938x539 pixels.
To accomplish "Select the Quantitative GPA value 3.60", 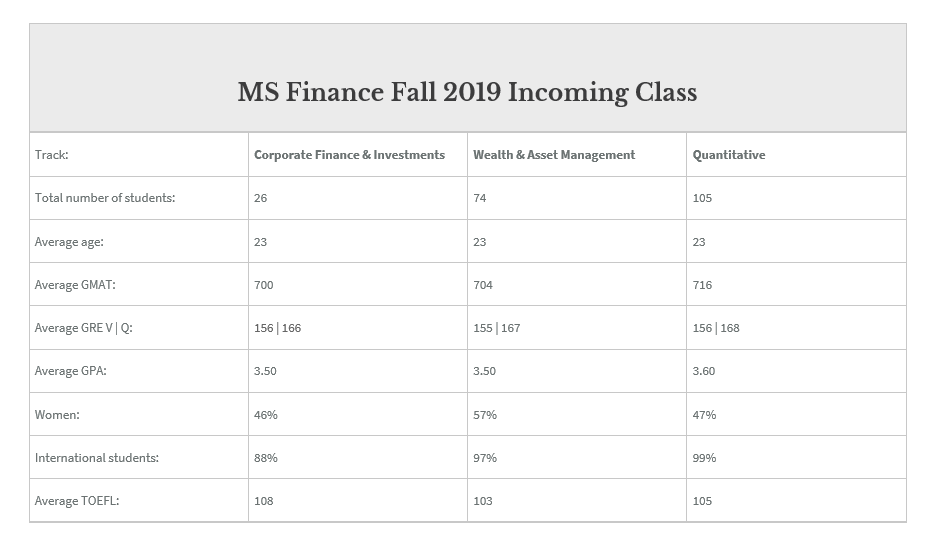I will [704, 371].
